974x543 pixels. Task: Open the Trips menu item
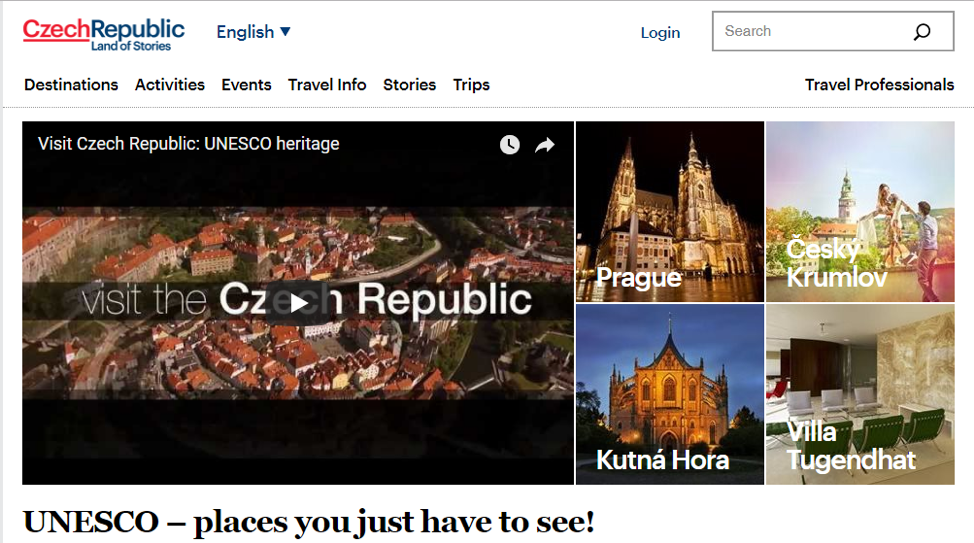[x=471, y=84]
